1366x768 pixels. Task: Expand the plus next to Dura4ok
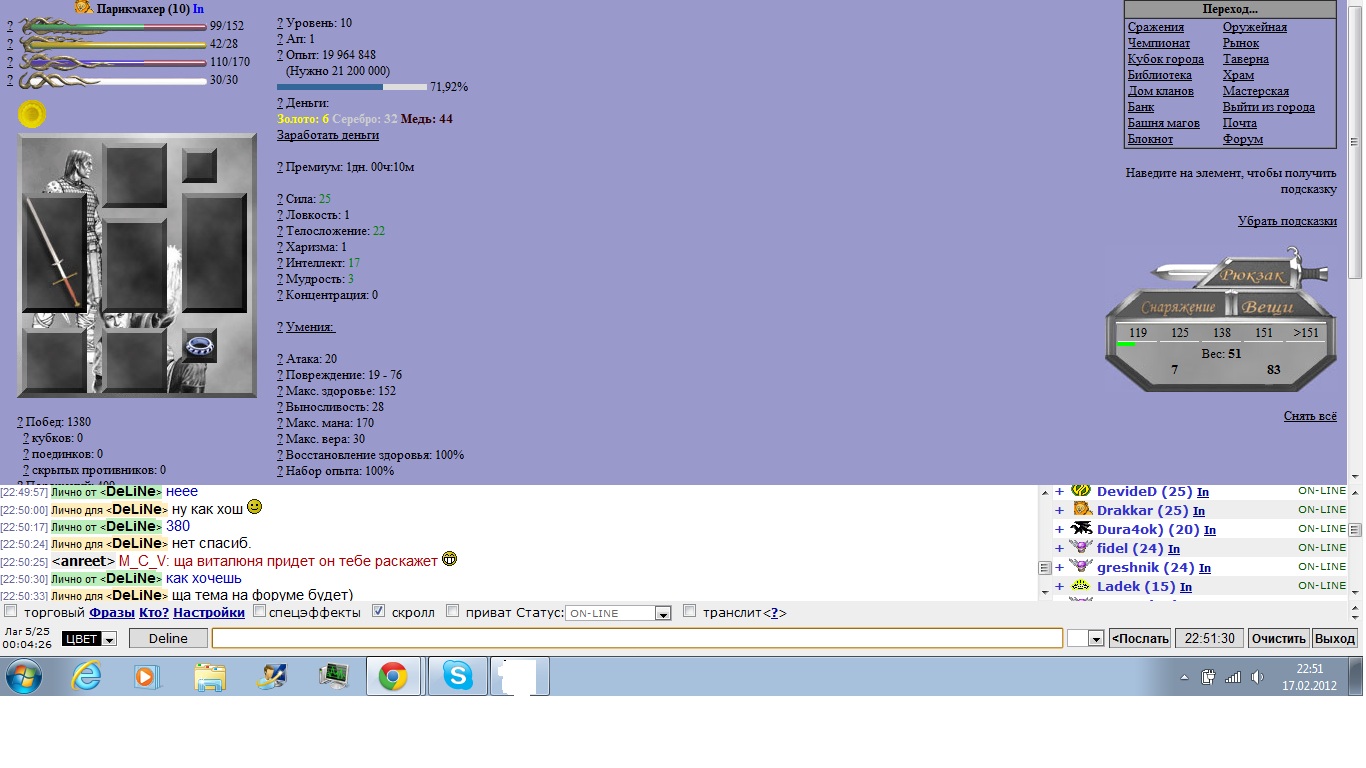pos(1059,529)
